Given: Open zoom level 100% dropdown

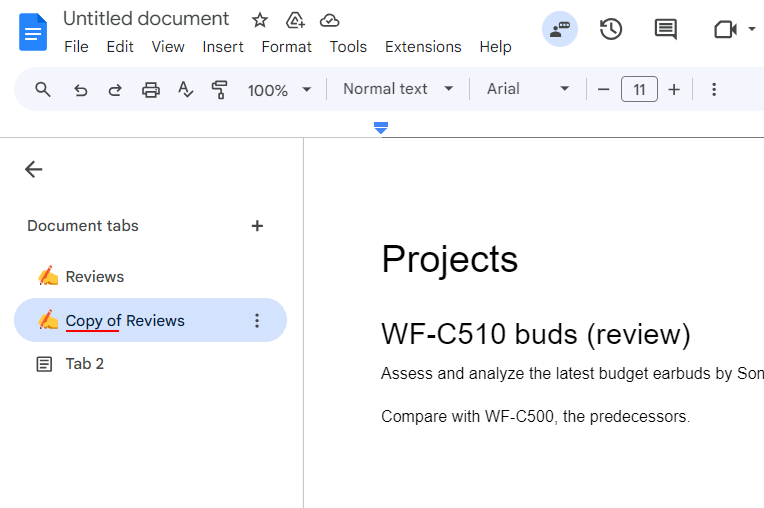Looking at the screenshot, I should pyautogui.click(x=279, y=90).
